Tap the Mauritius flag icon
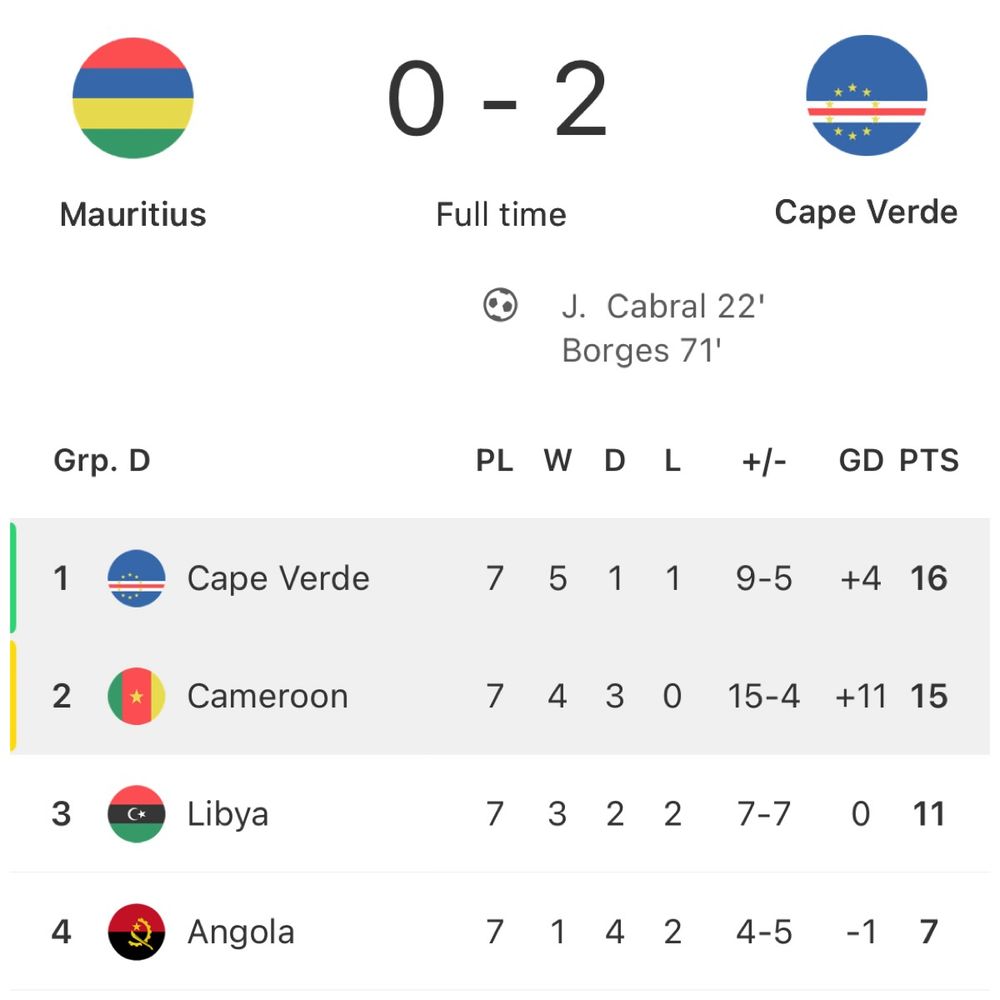 pyautogui.click(x=133, y=98)
